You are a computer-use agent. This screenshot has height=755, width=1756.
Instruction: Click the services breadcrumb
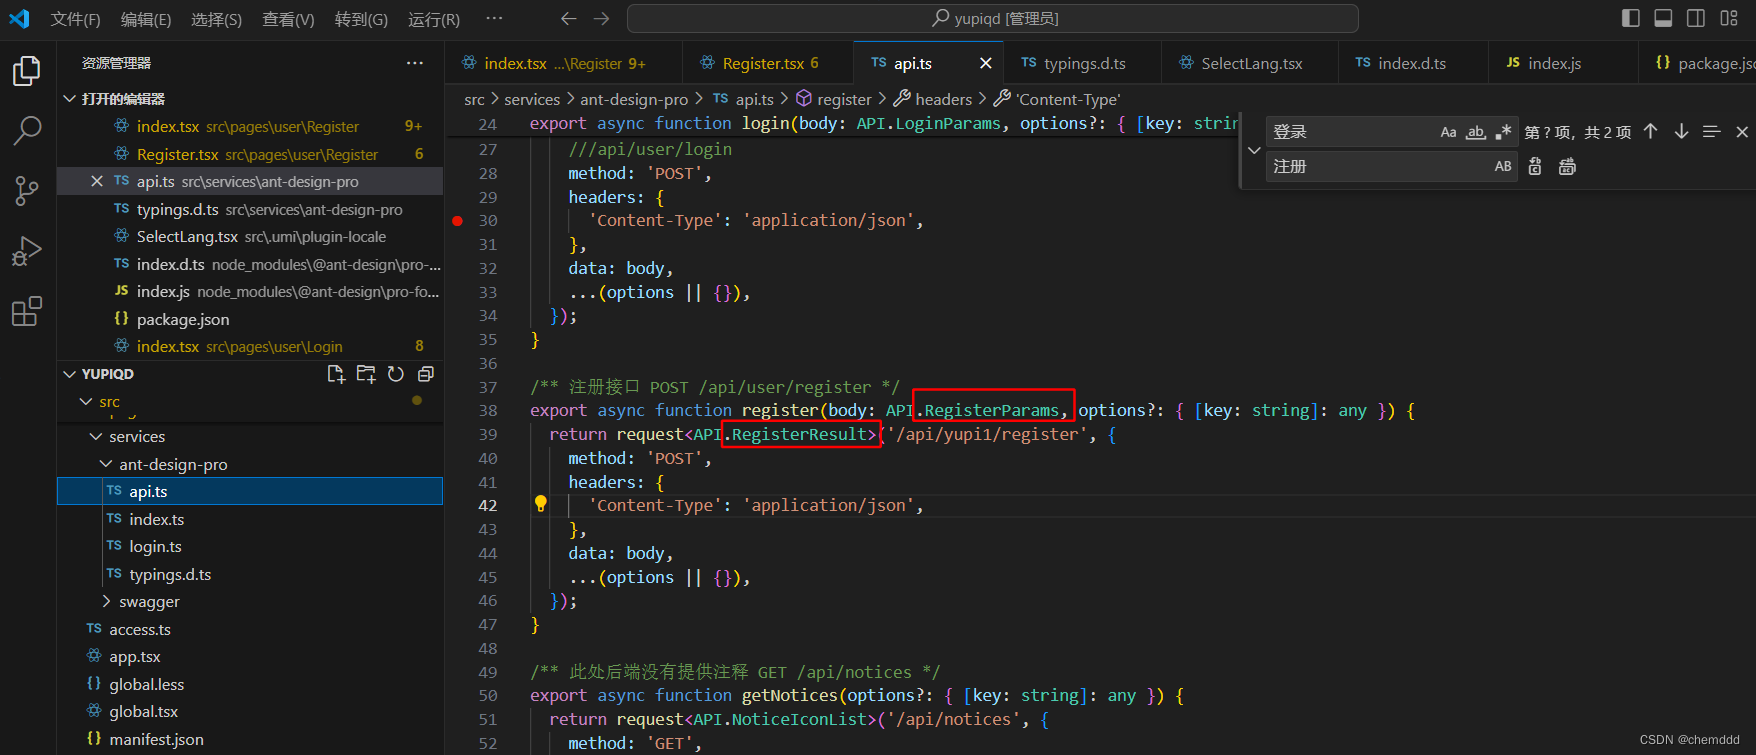tap(532, 99)
